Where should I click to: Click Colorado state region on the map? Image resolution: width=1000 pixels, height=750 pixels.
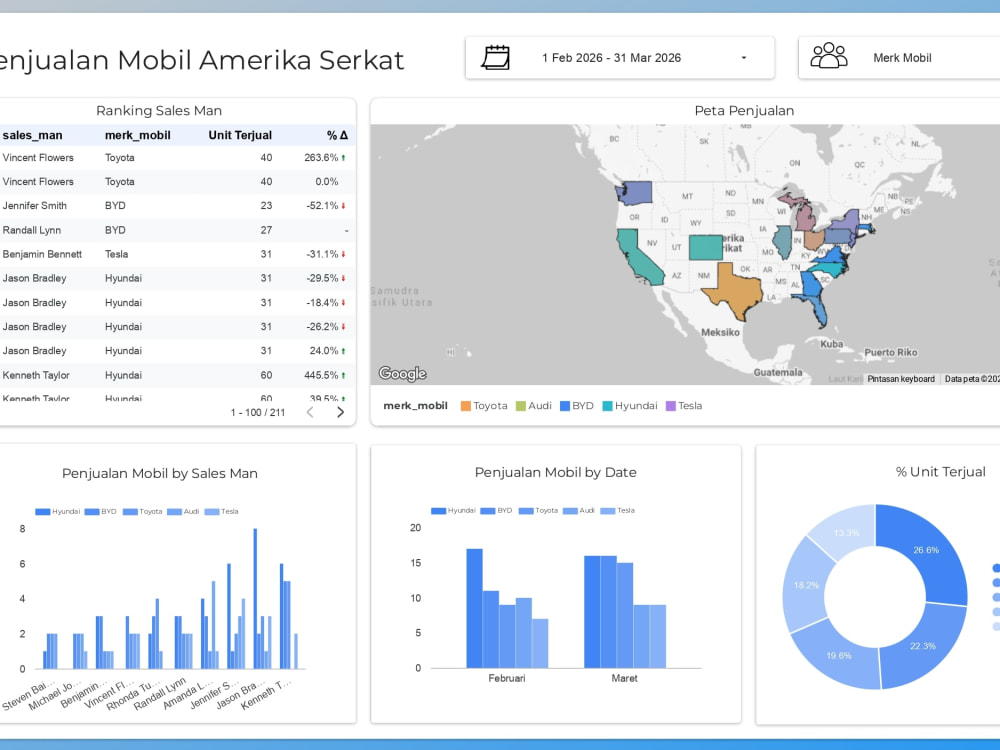point(705,247)
